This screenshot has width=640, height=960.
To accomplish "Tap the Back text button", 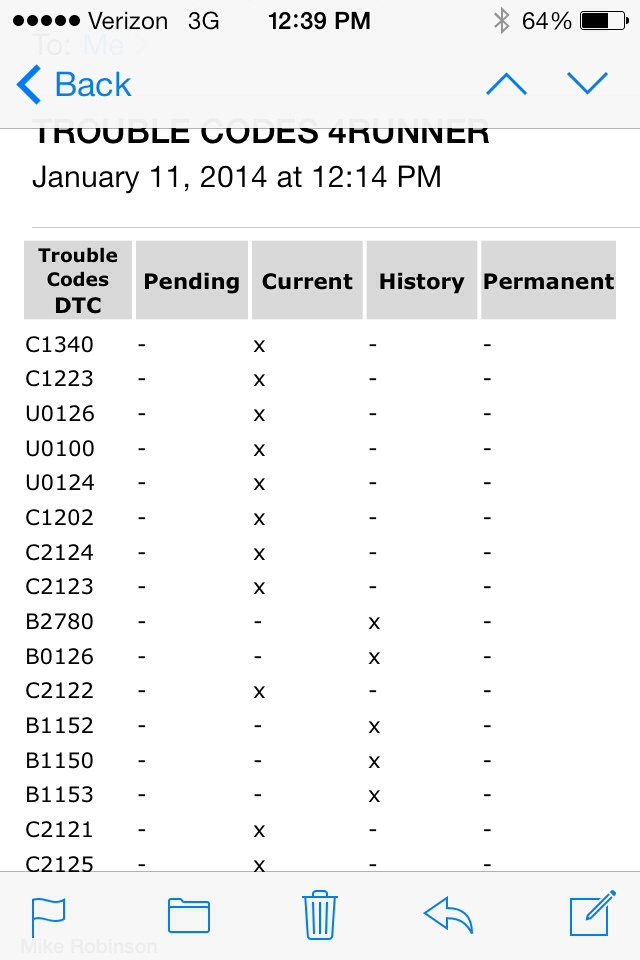I will (93, 84).
